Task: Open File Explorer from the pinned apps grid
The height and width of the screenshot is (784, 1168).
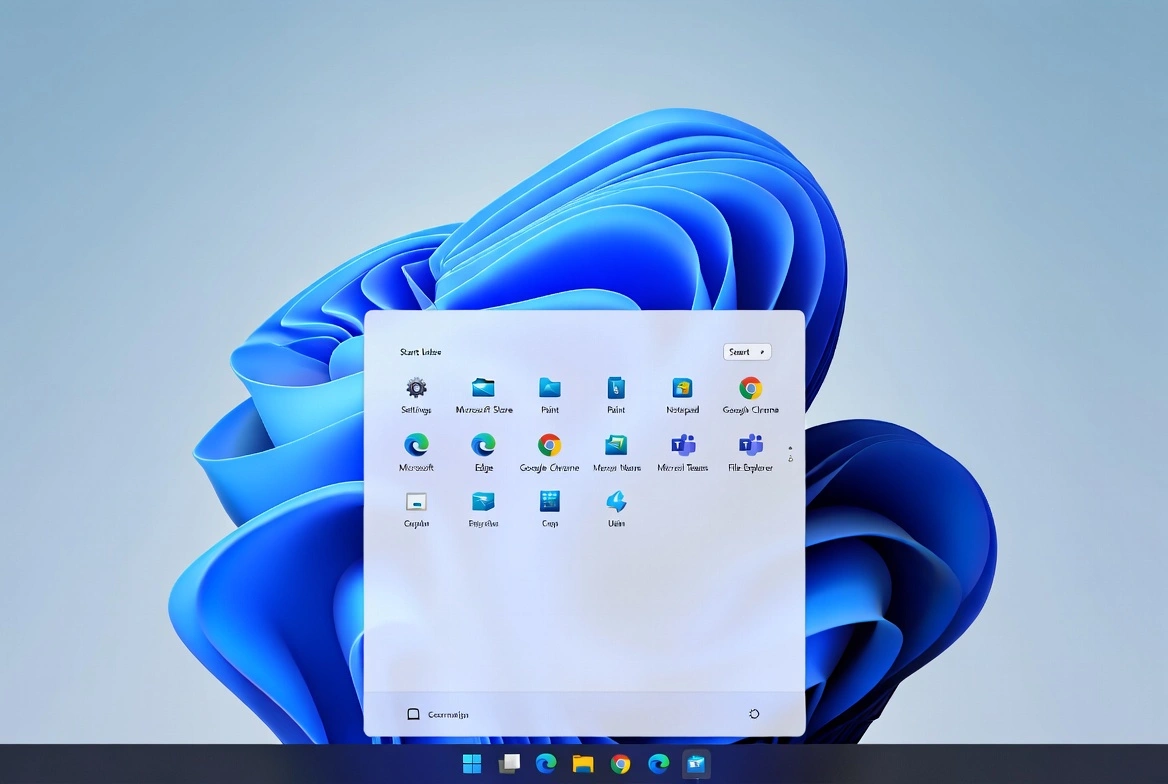Action: tap(748, 447)
